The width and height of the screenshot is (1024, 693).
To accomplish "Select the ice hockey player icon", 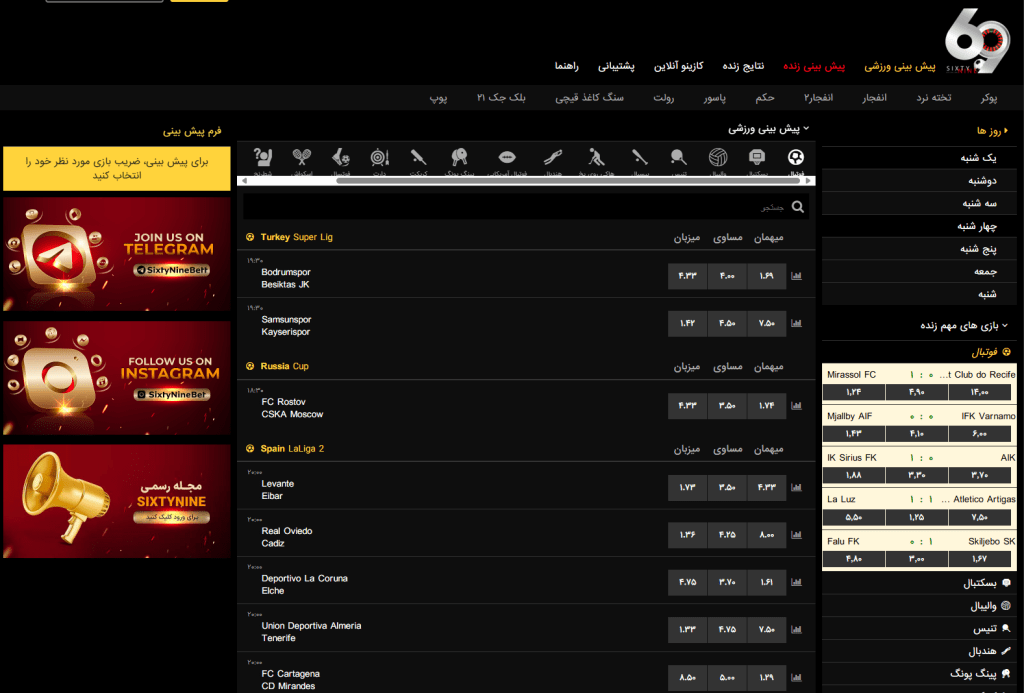I will tap(596, 157).
